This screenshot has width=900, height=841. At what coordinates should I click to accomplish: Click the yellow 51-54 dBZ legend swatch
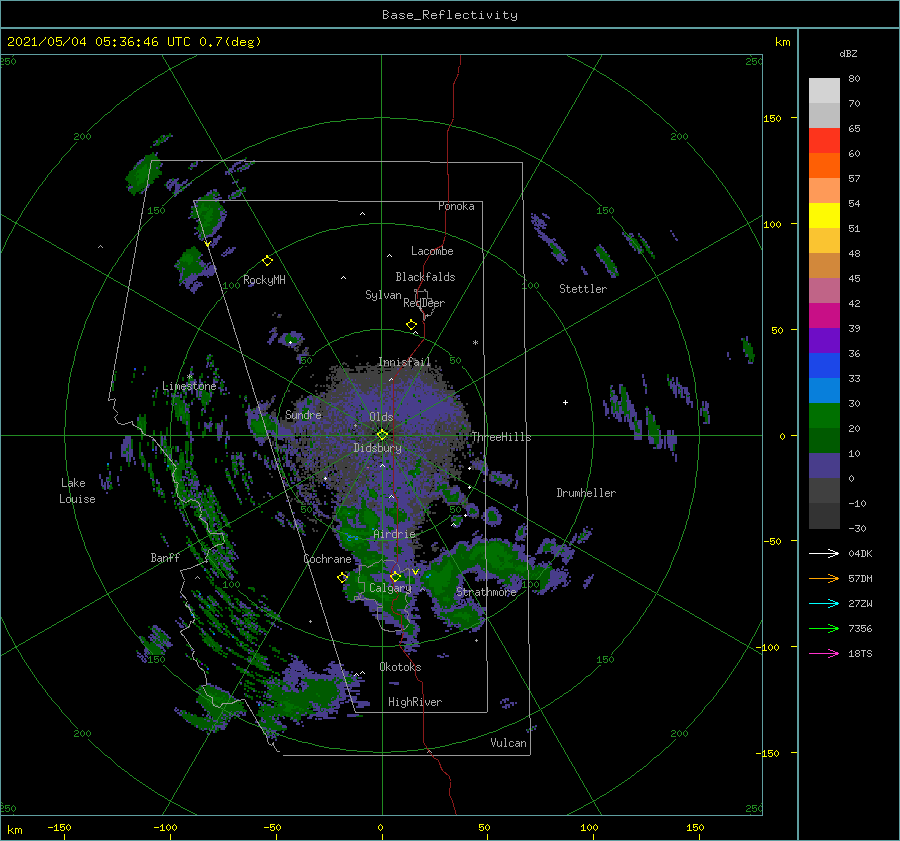click(824, 215)
